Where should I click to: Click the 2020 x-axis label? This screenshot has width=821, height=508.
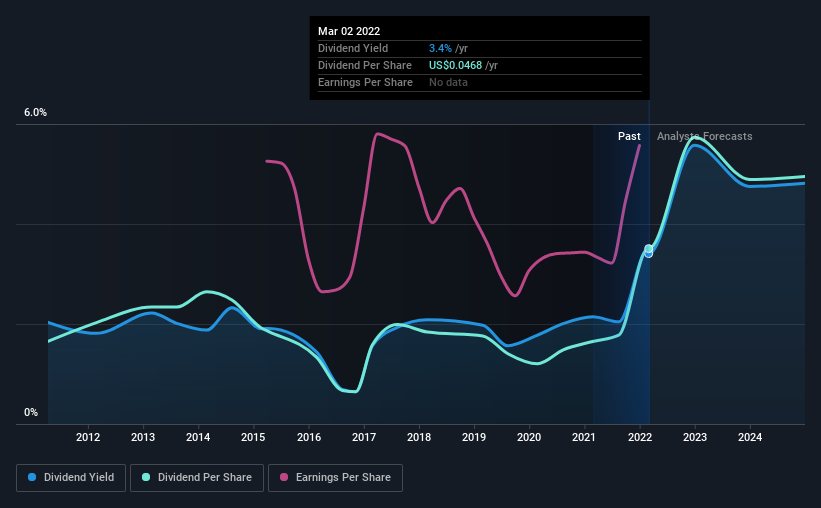click(x=529, y=437)
